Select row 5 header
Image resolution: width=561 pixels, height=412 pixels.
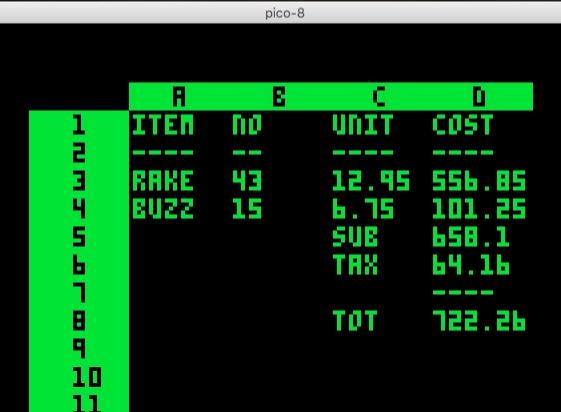(x=79, y=237)
